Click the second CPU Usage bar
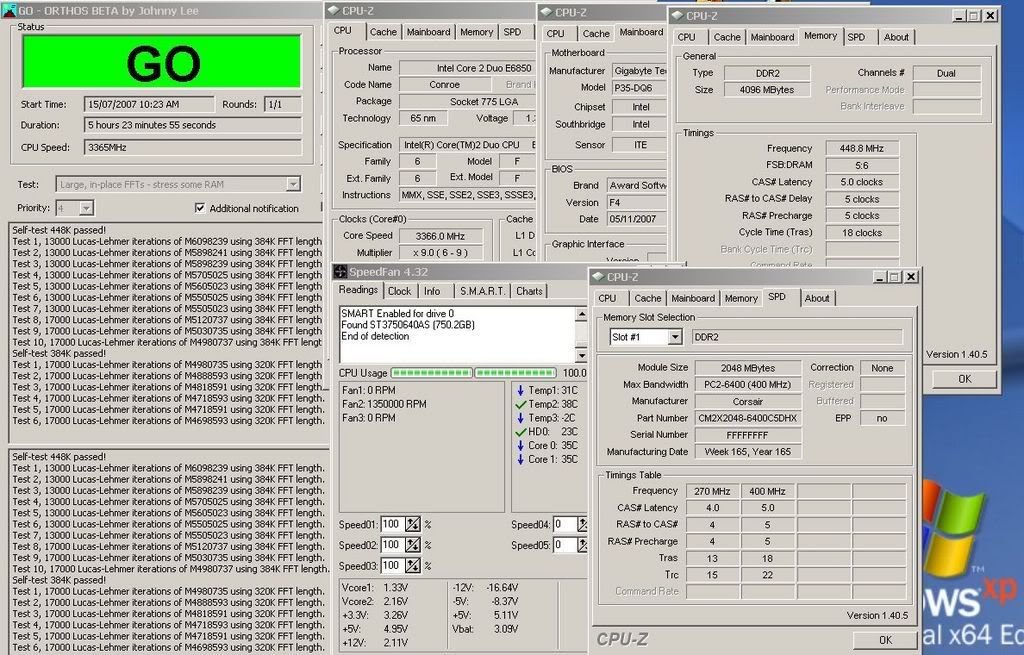Viewport: 1024px width, 655px height. click(515, 373)
